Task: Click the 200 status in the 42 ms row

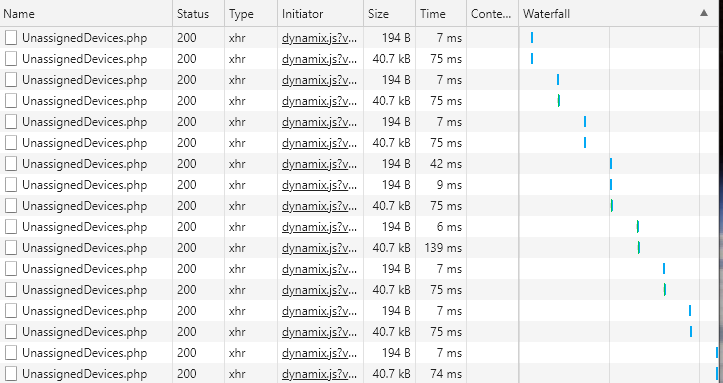Action: pos(187,164)
